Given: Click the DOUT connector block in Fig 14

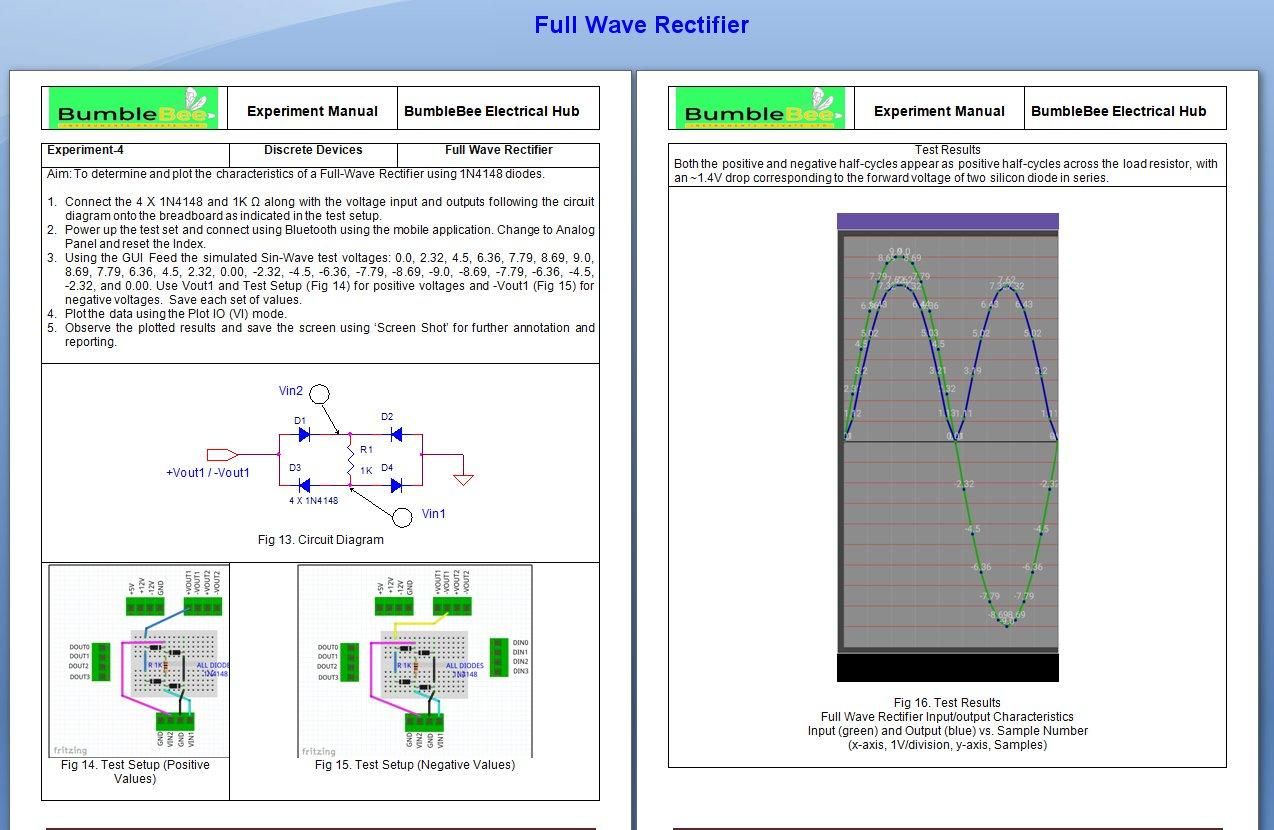Looking at the screenshot, I should point(101,662).
